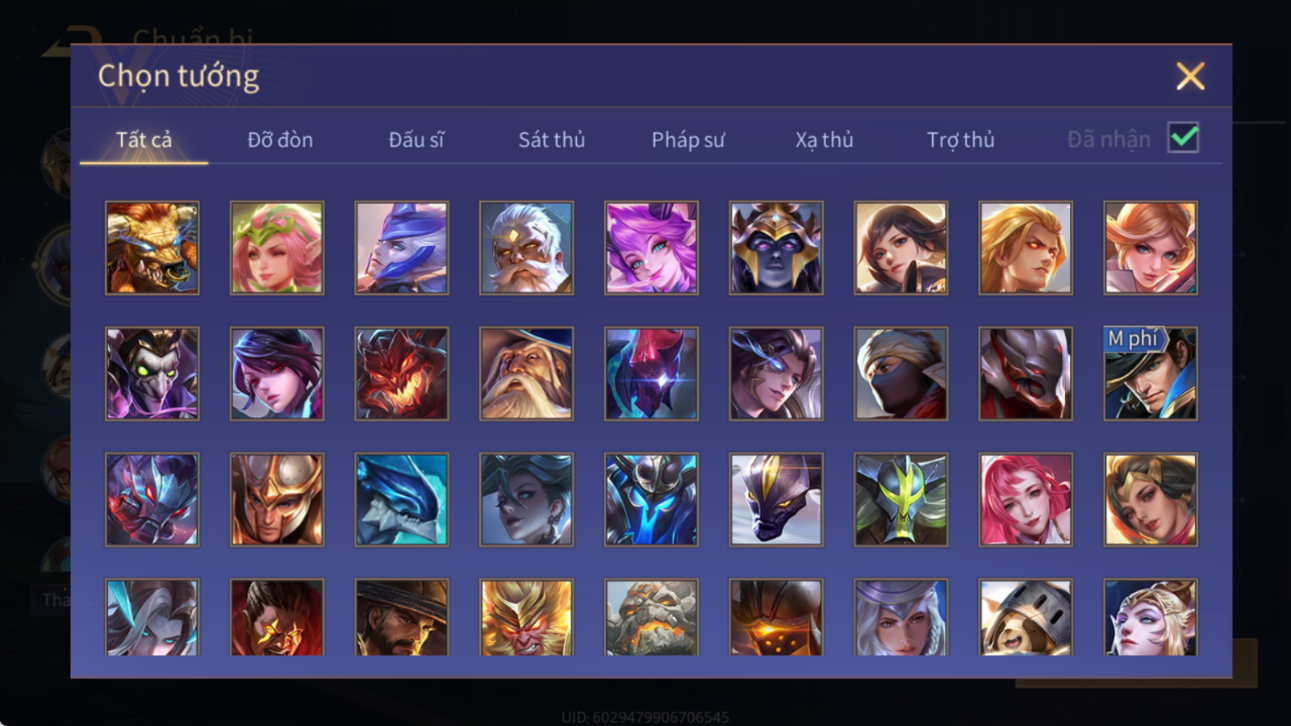Screen dimensions: 1291x726
Task: Pick the hero marked 'M phí' free label
Action: click(1150, 374)
